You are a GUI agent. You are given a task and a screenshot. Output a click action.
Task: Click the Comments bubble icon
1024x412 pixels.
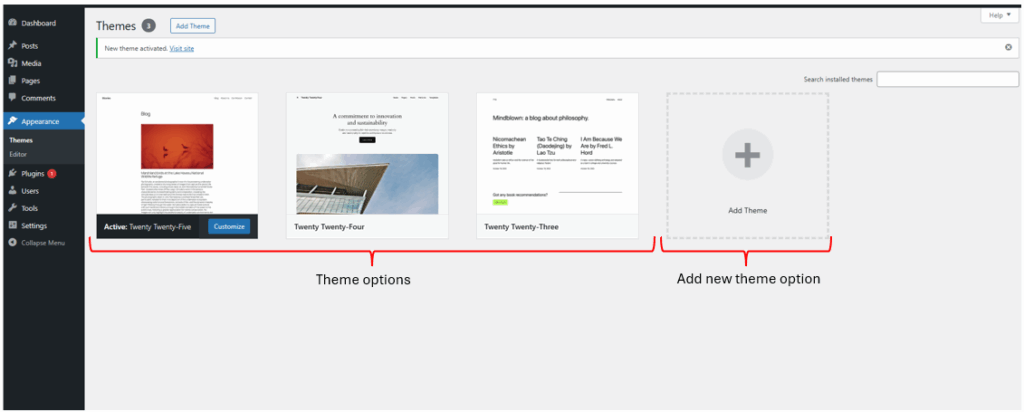click(12, 98)
